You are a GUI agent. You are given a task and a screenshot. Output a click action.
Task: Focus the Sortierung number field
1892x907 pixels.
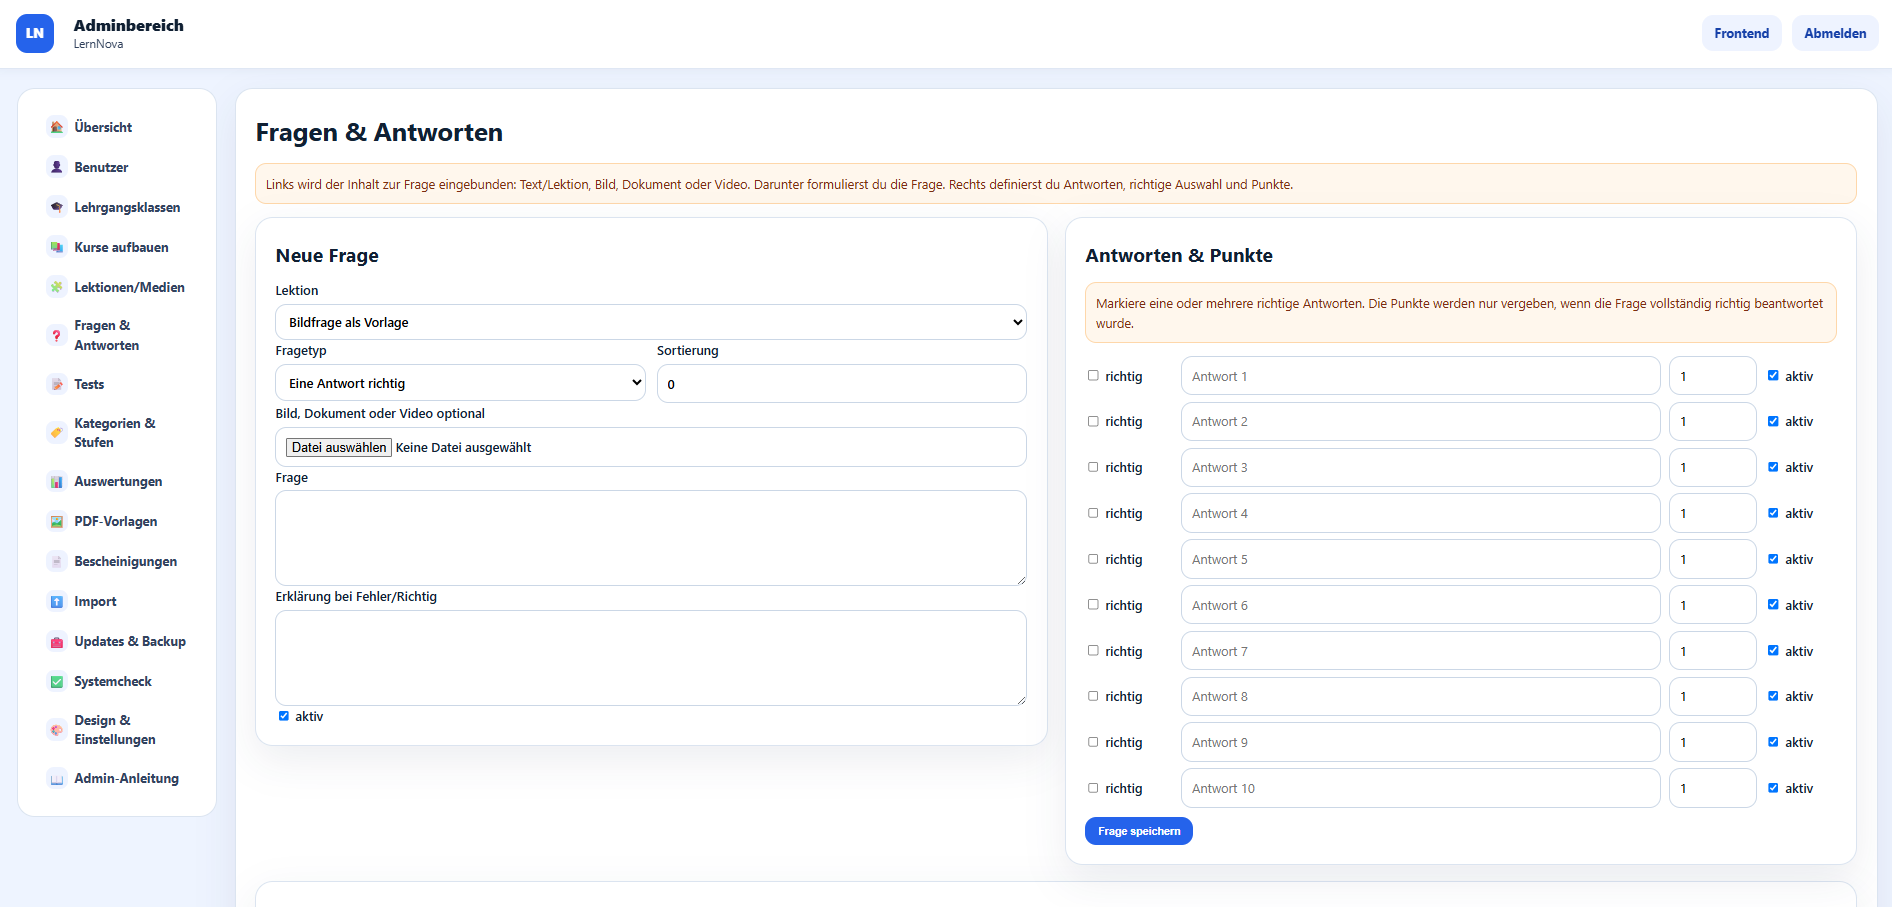click(841, 384)
